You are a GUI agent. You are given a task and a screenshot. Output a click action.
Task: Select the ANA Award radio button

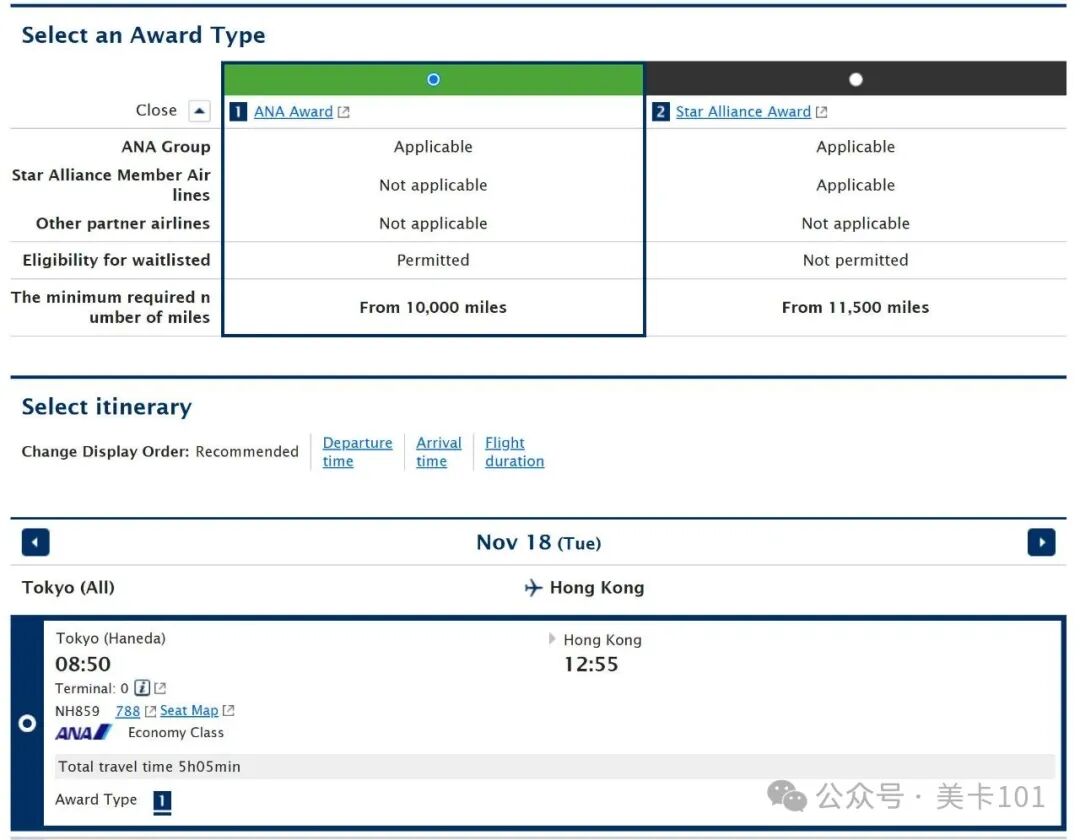pos(433,79)
